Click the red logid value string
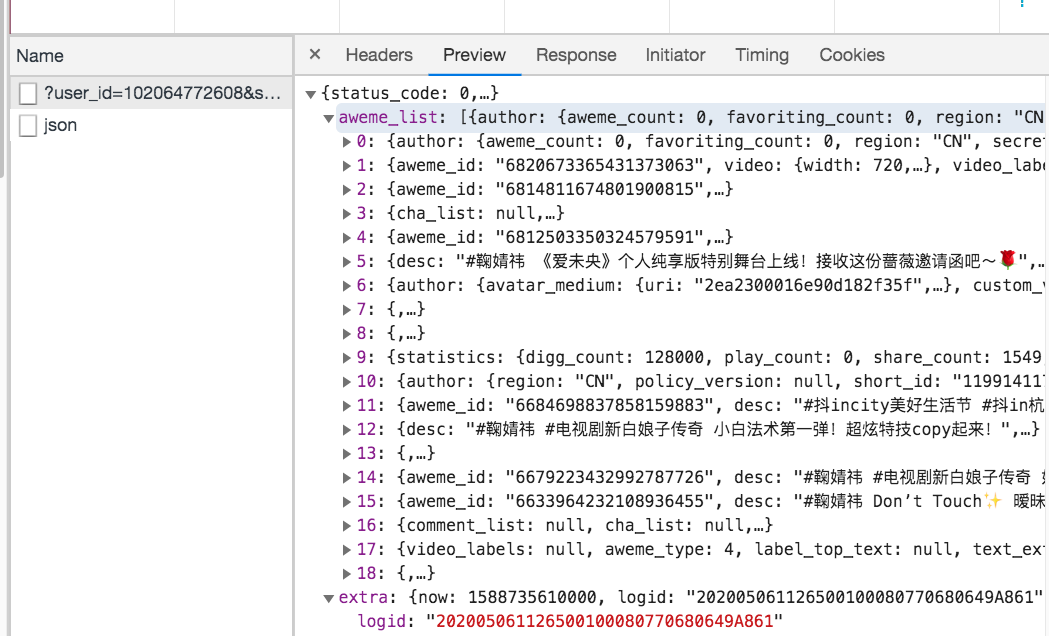Image resolution: width=1049 pixels, height=636 pixels. (604, 621)
